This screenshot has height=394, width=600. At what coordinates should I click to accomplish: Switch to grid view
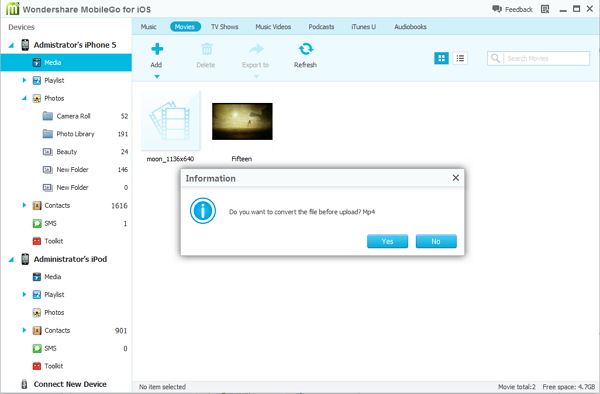click(x=441, y=58)
